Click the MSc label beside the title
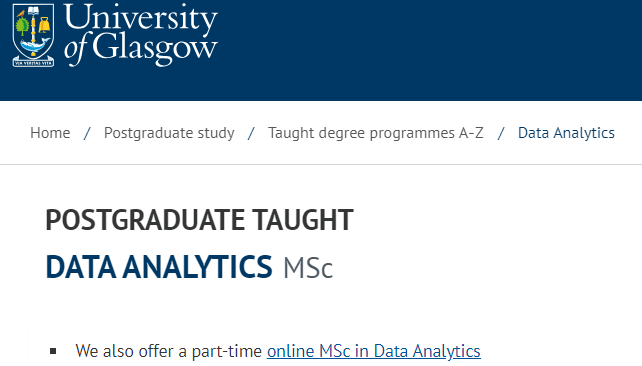 tap(308, 268)
